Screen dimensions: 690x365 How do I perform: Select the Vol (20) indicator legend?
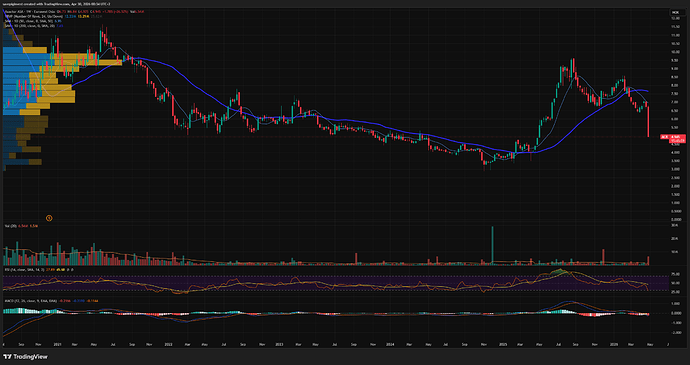21,225
